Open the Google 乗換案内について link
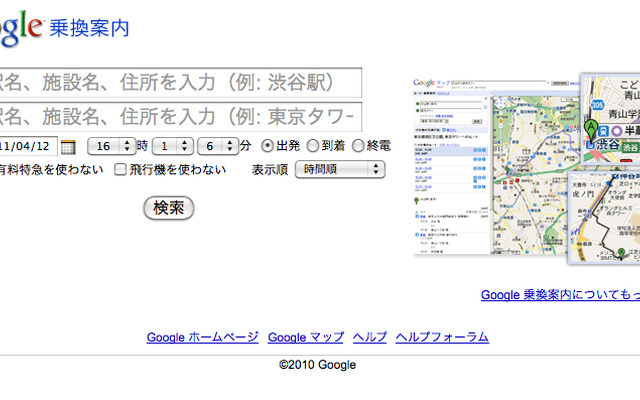This screenshot has width=640, height=400. (x=560, y=295)
